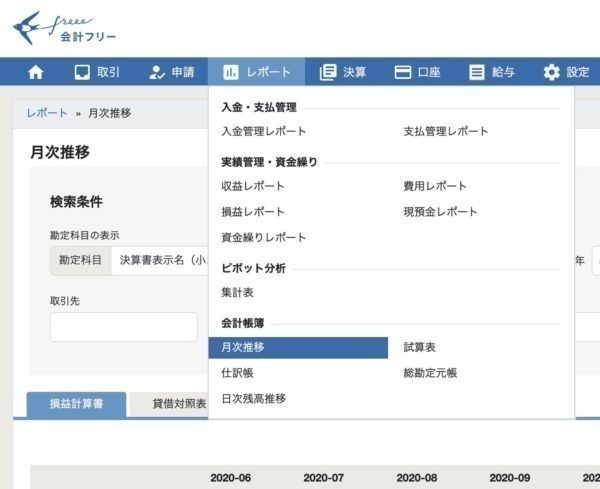
Task: Select 月次推移 in the report menu
Action: 243,347
